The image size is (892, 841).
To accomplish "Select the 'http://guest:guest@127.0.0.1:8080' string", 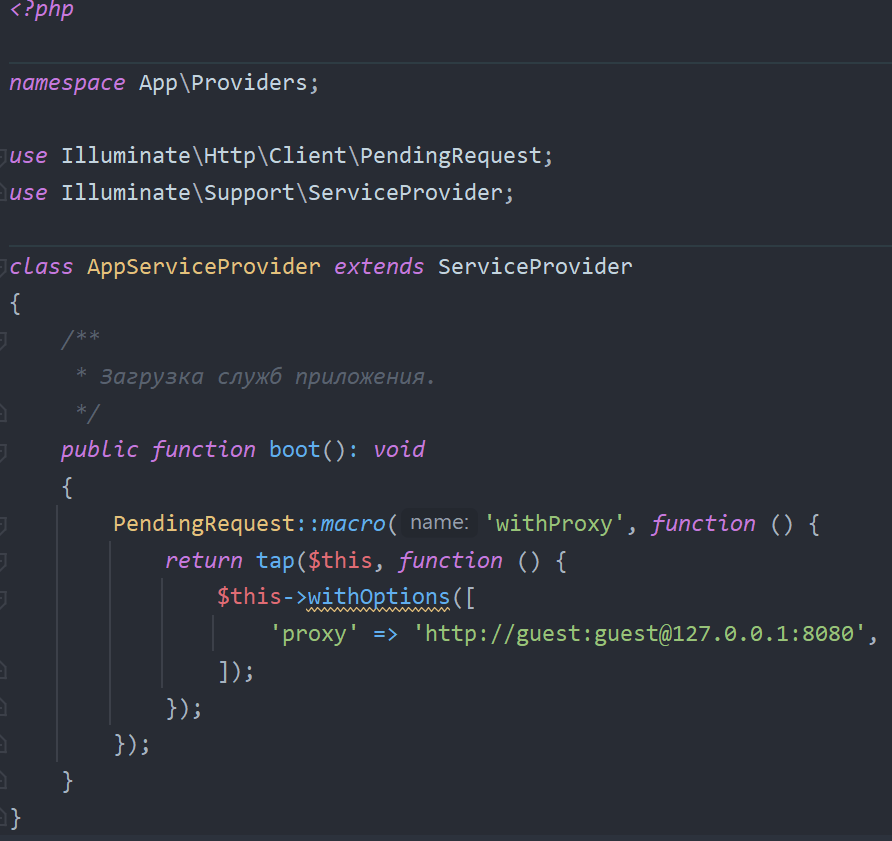I will point(639,634).
